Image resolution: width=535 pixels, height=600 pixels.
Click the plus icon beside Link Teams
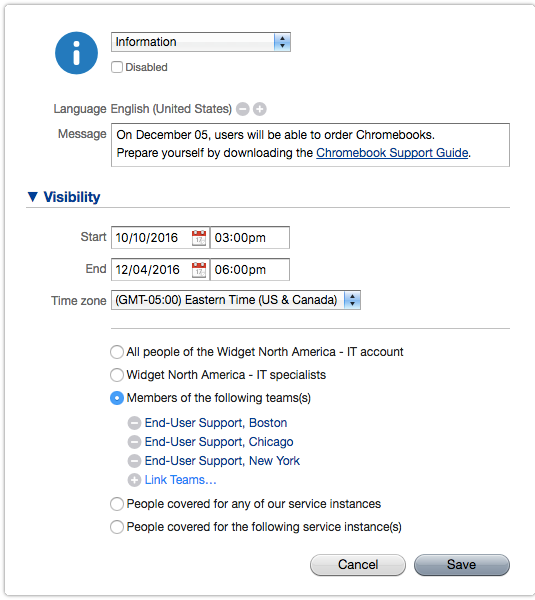[x=134, y=480]
